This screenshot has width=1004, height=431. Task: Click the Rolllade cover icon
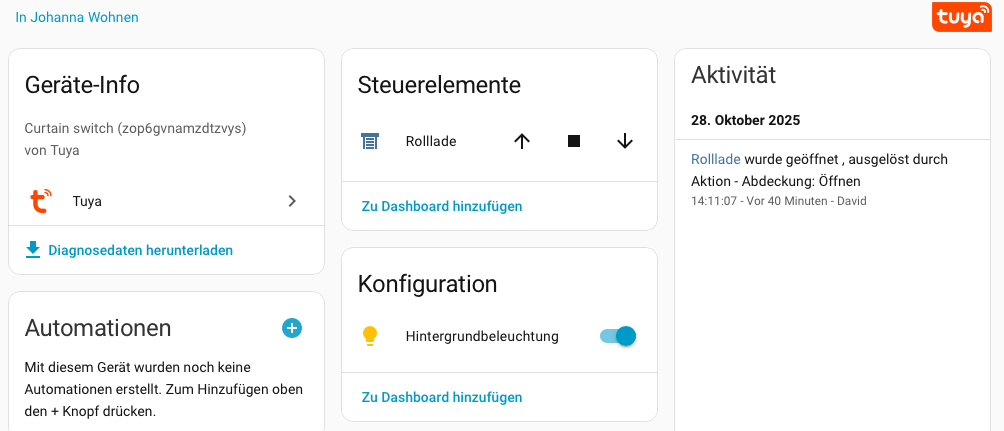370,141
